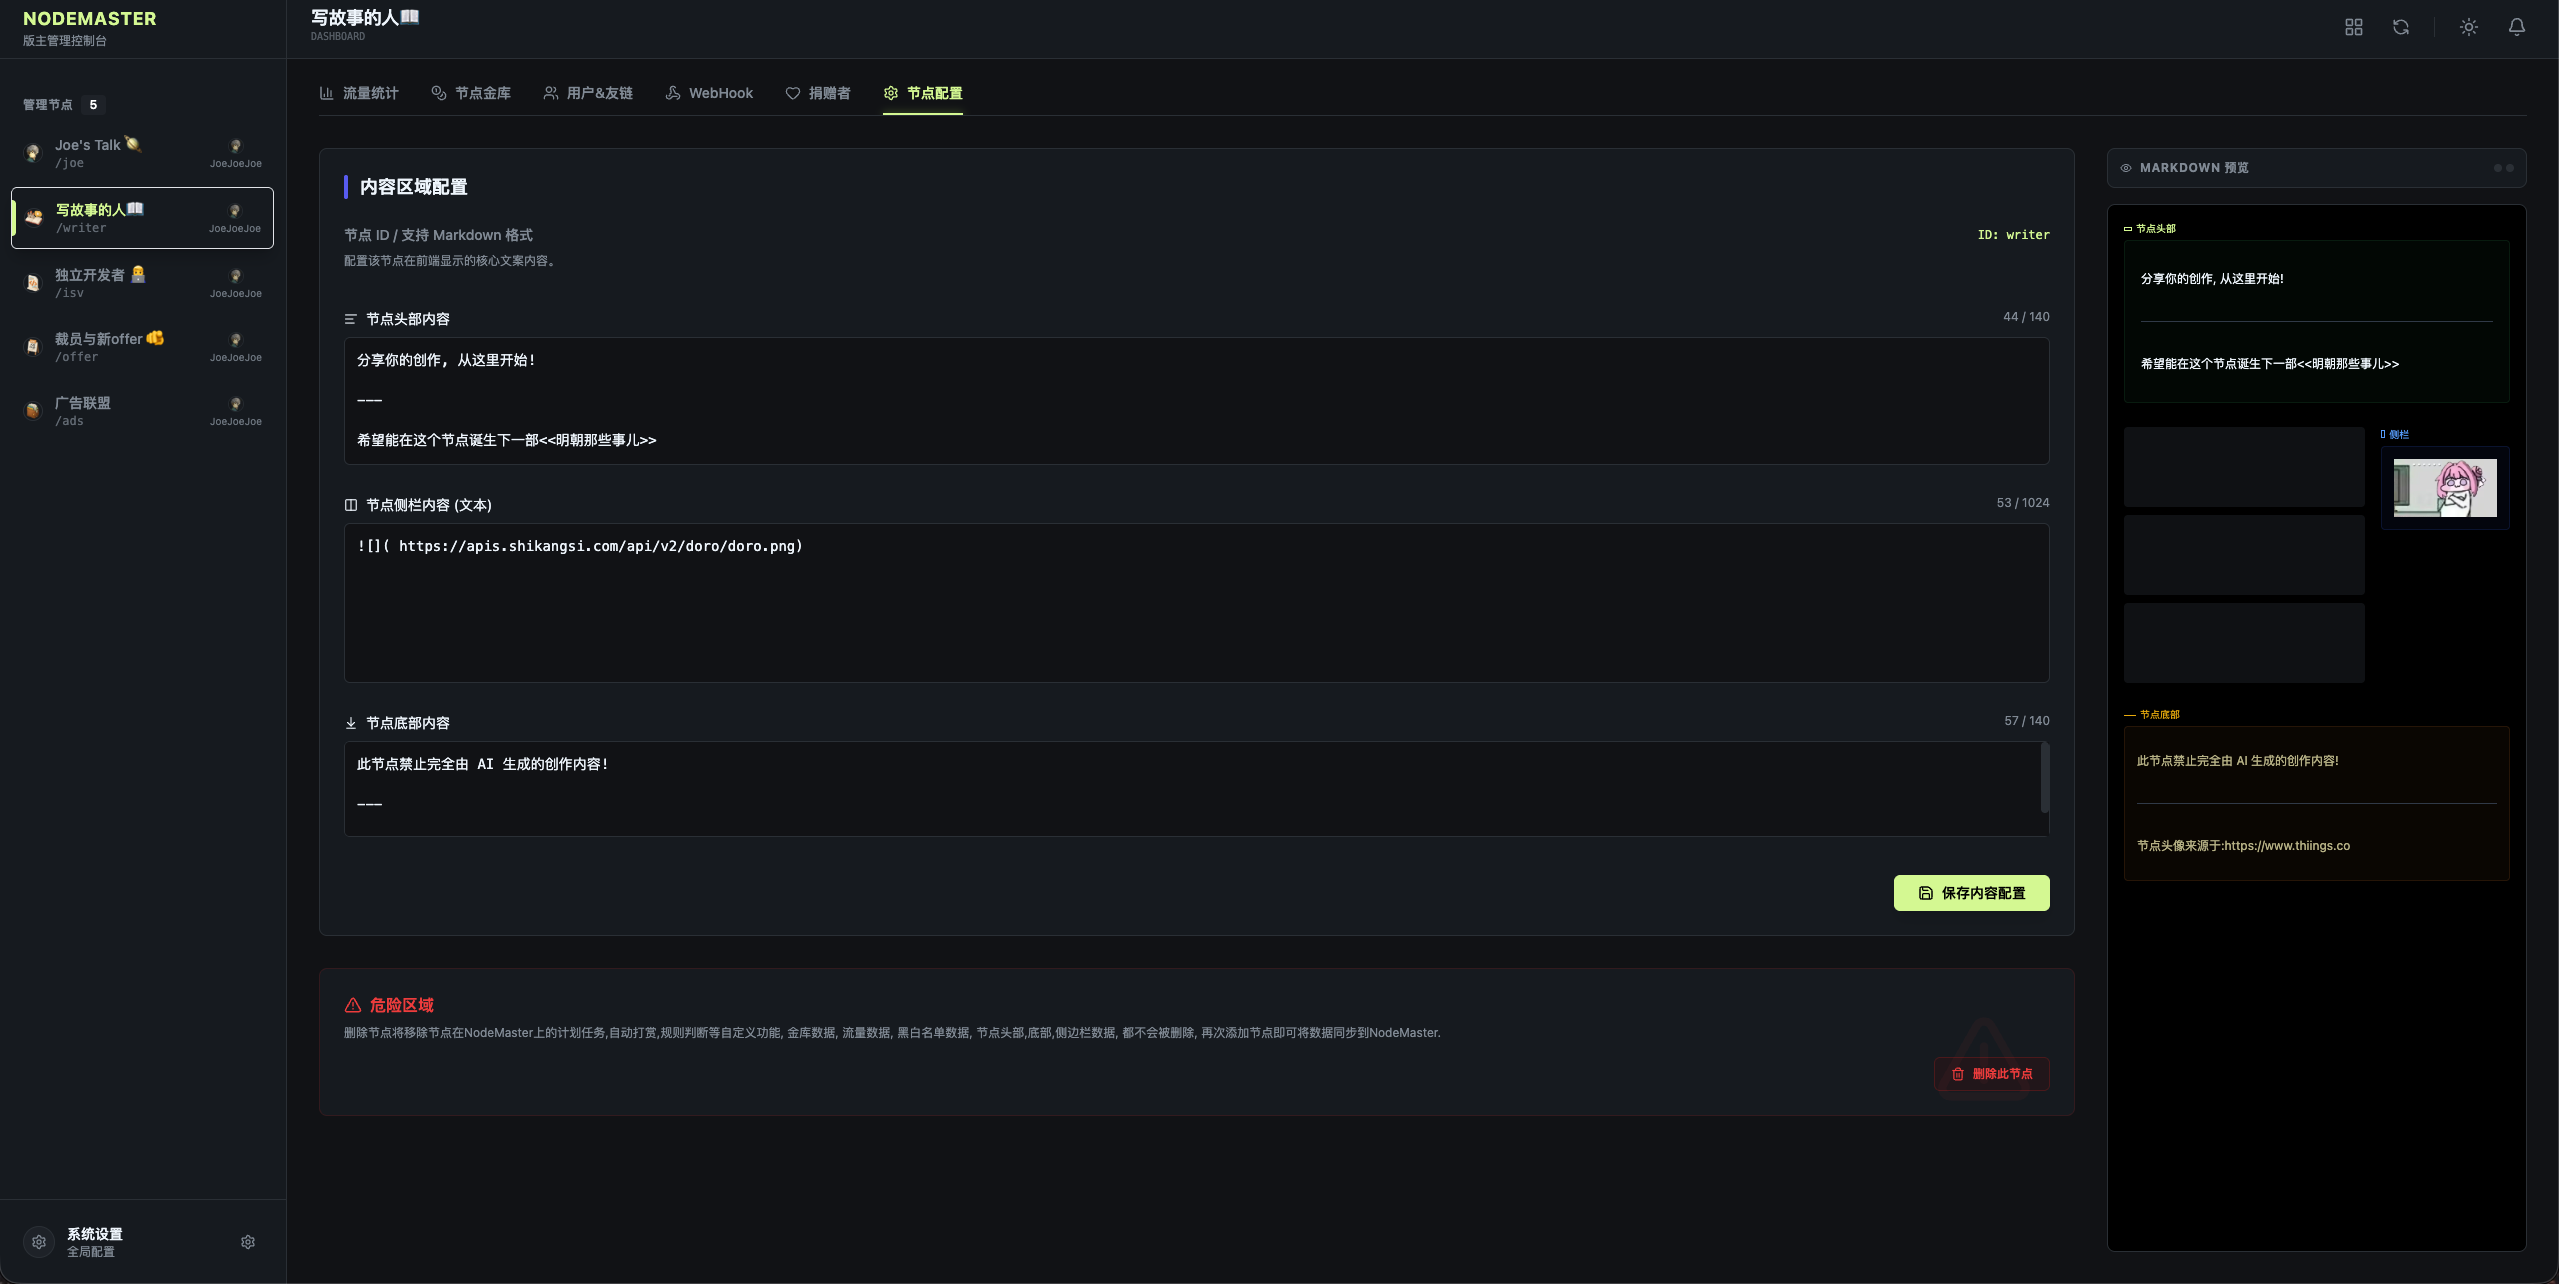This screenshot has height=1284, width=2559.
Task: Click the 保存内容配置 button
Action: (x=1971, y=893)
